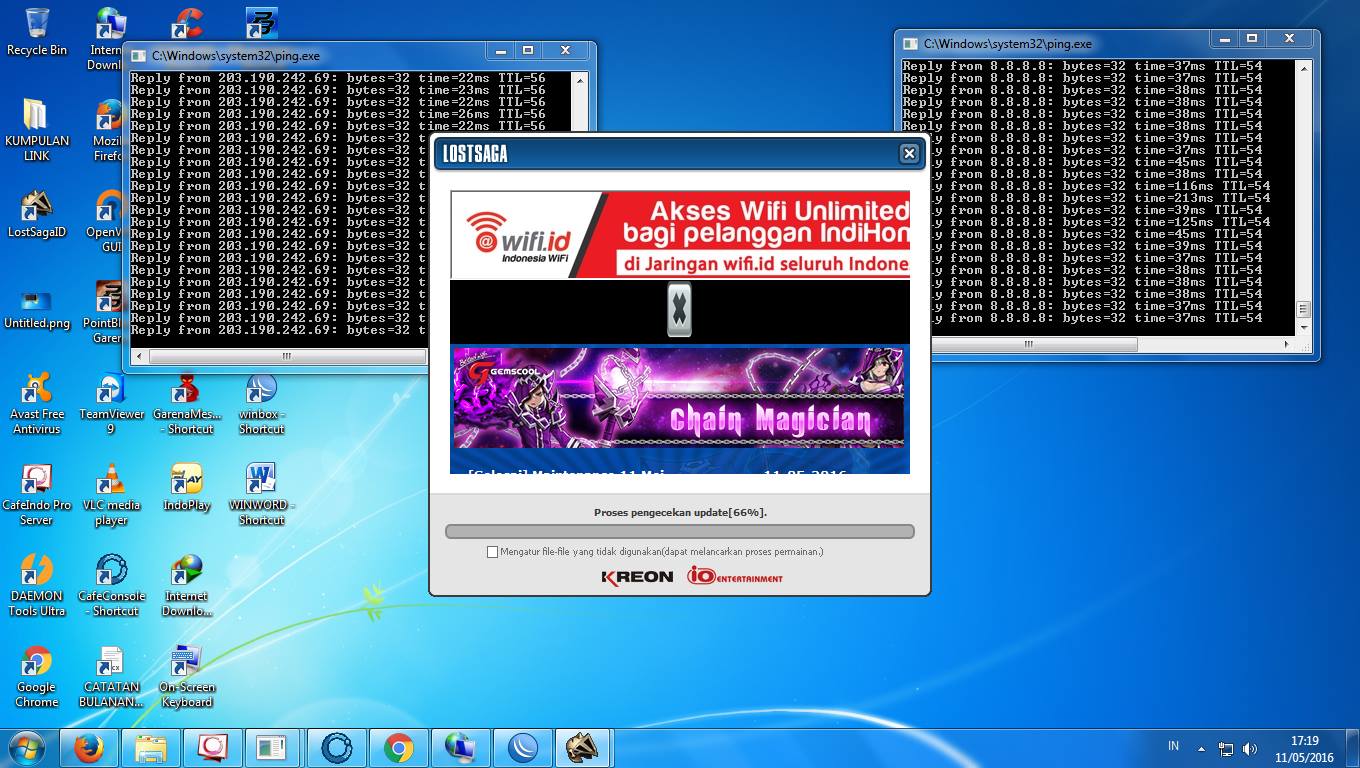Open Windows Explorer from the taskbar
Image resolution: width=1360 pixels, height=768 pixels.
tap(151, 748)
